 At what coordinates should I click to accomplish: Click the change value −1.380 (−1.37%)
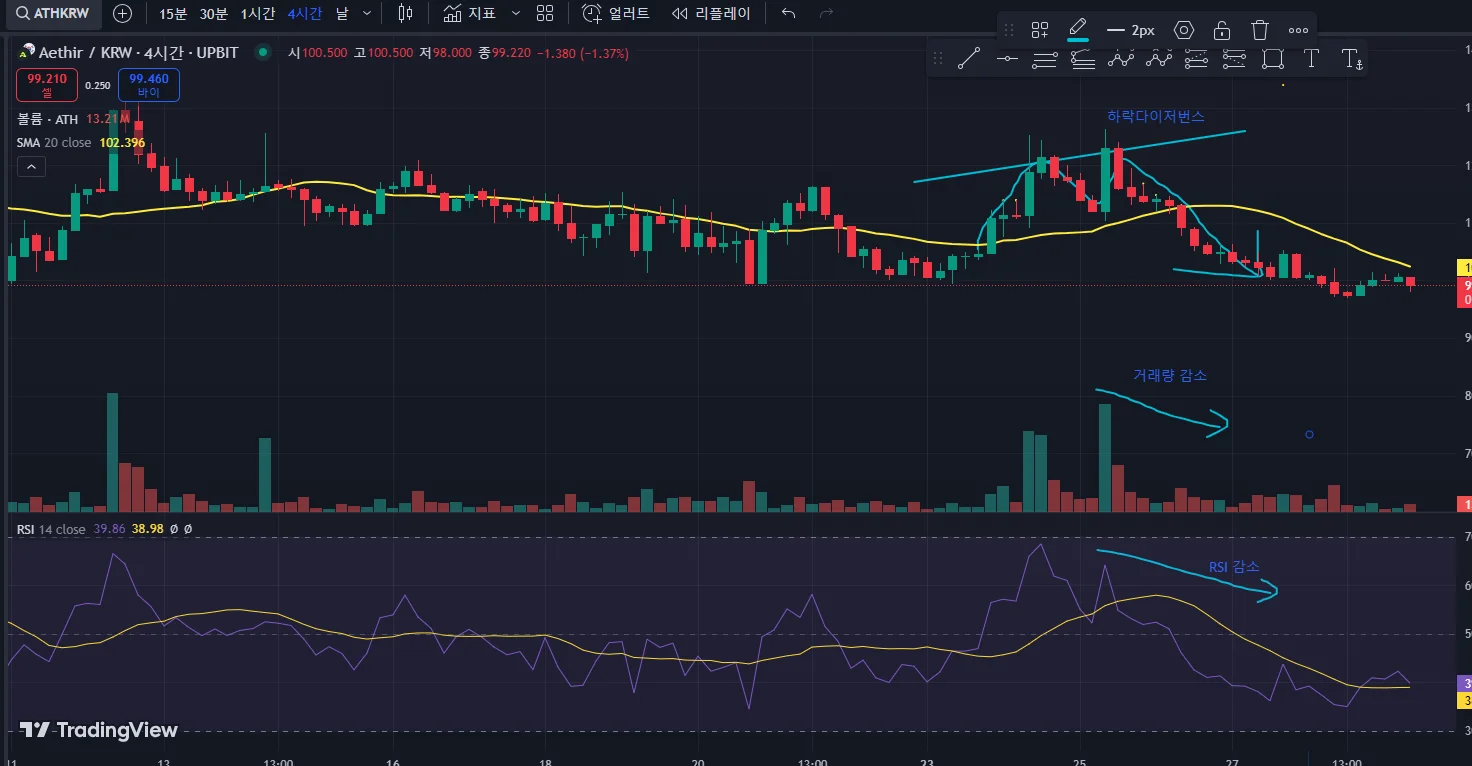[x=583, y=52]
